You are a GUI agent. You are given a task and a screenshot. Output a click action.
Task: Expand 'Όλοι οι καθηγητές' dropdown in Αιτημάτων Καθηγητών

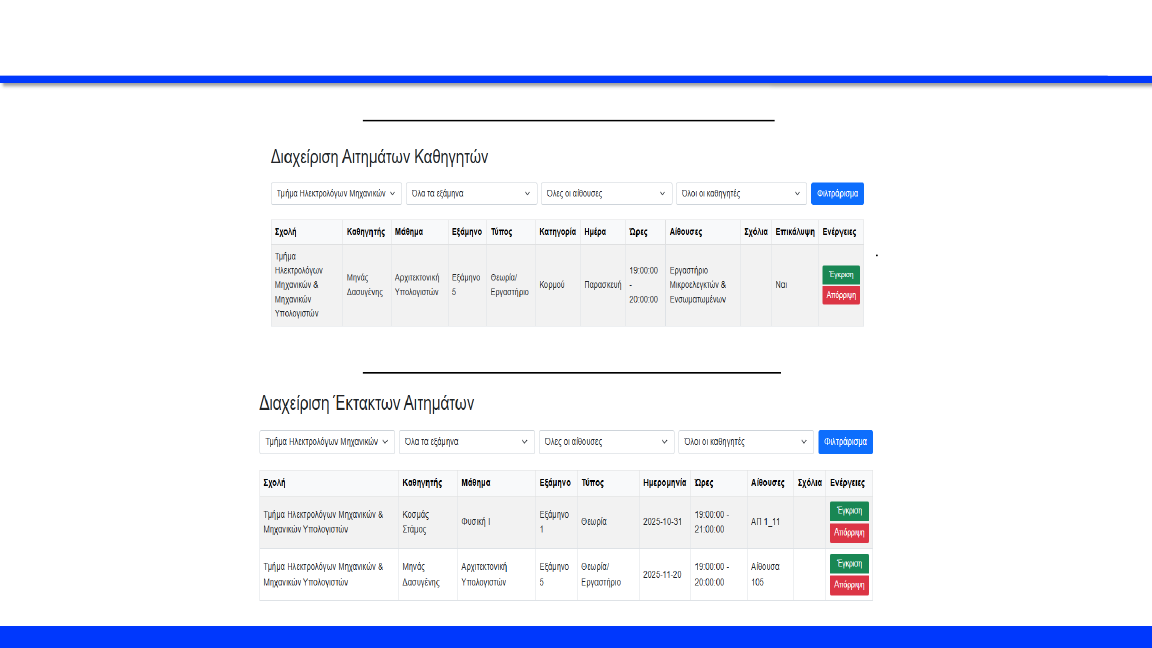[x=740, y=193]
